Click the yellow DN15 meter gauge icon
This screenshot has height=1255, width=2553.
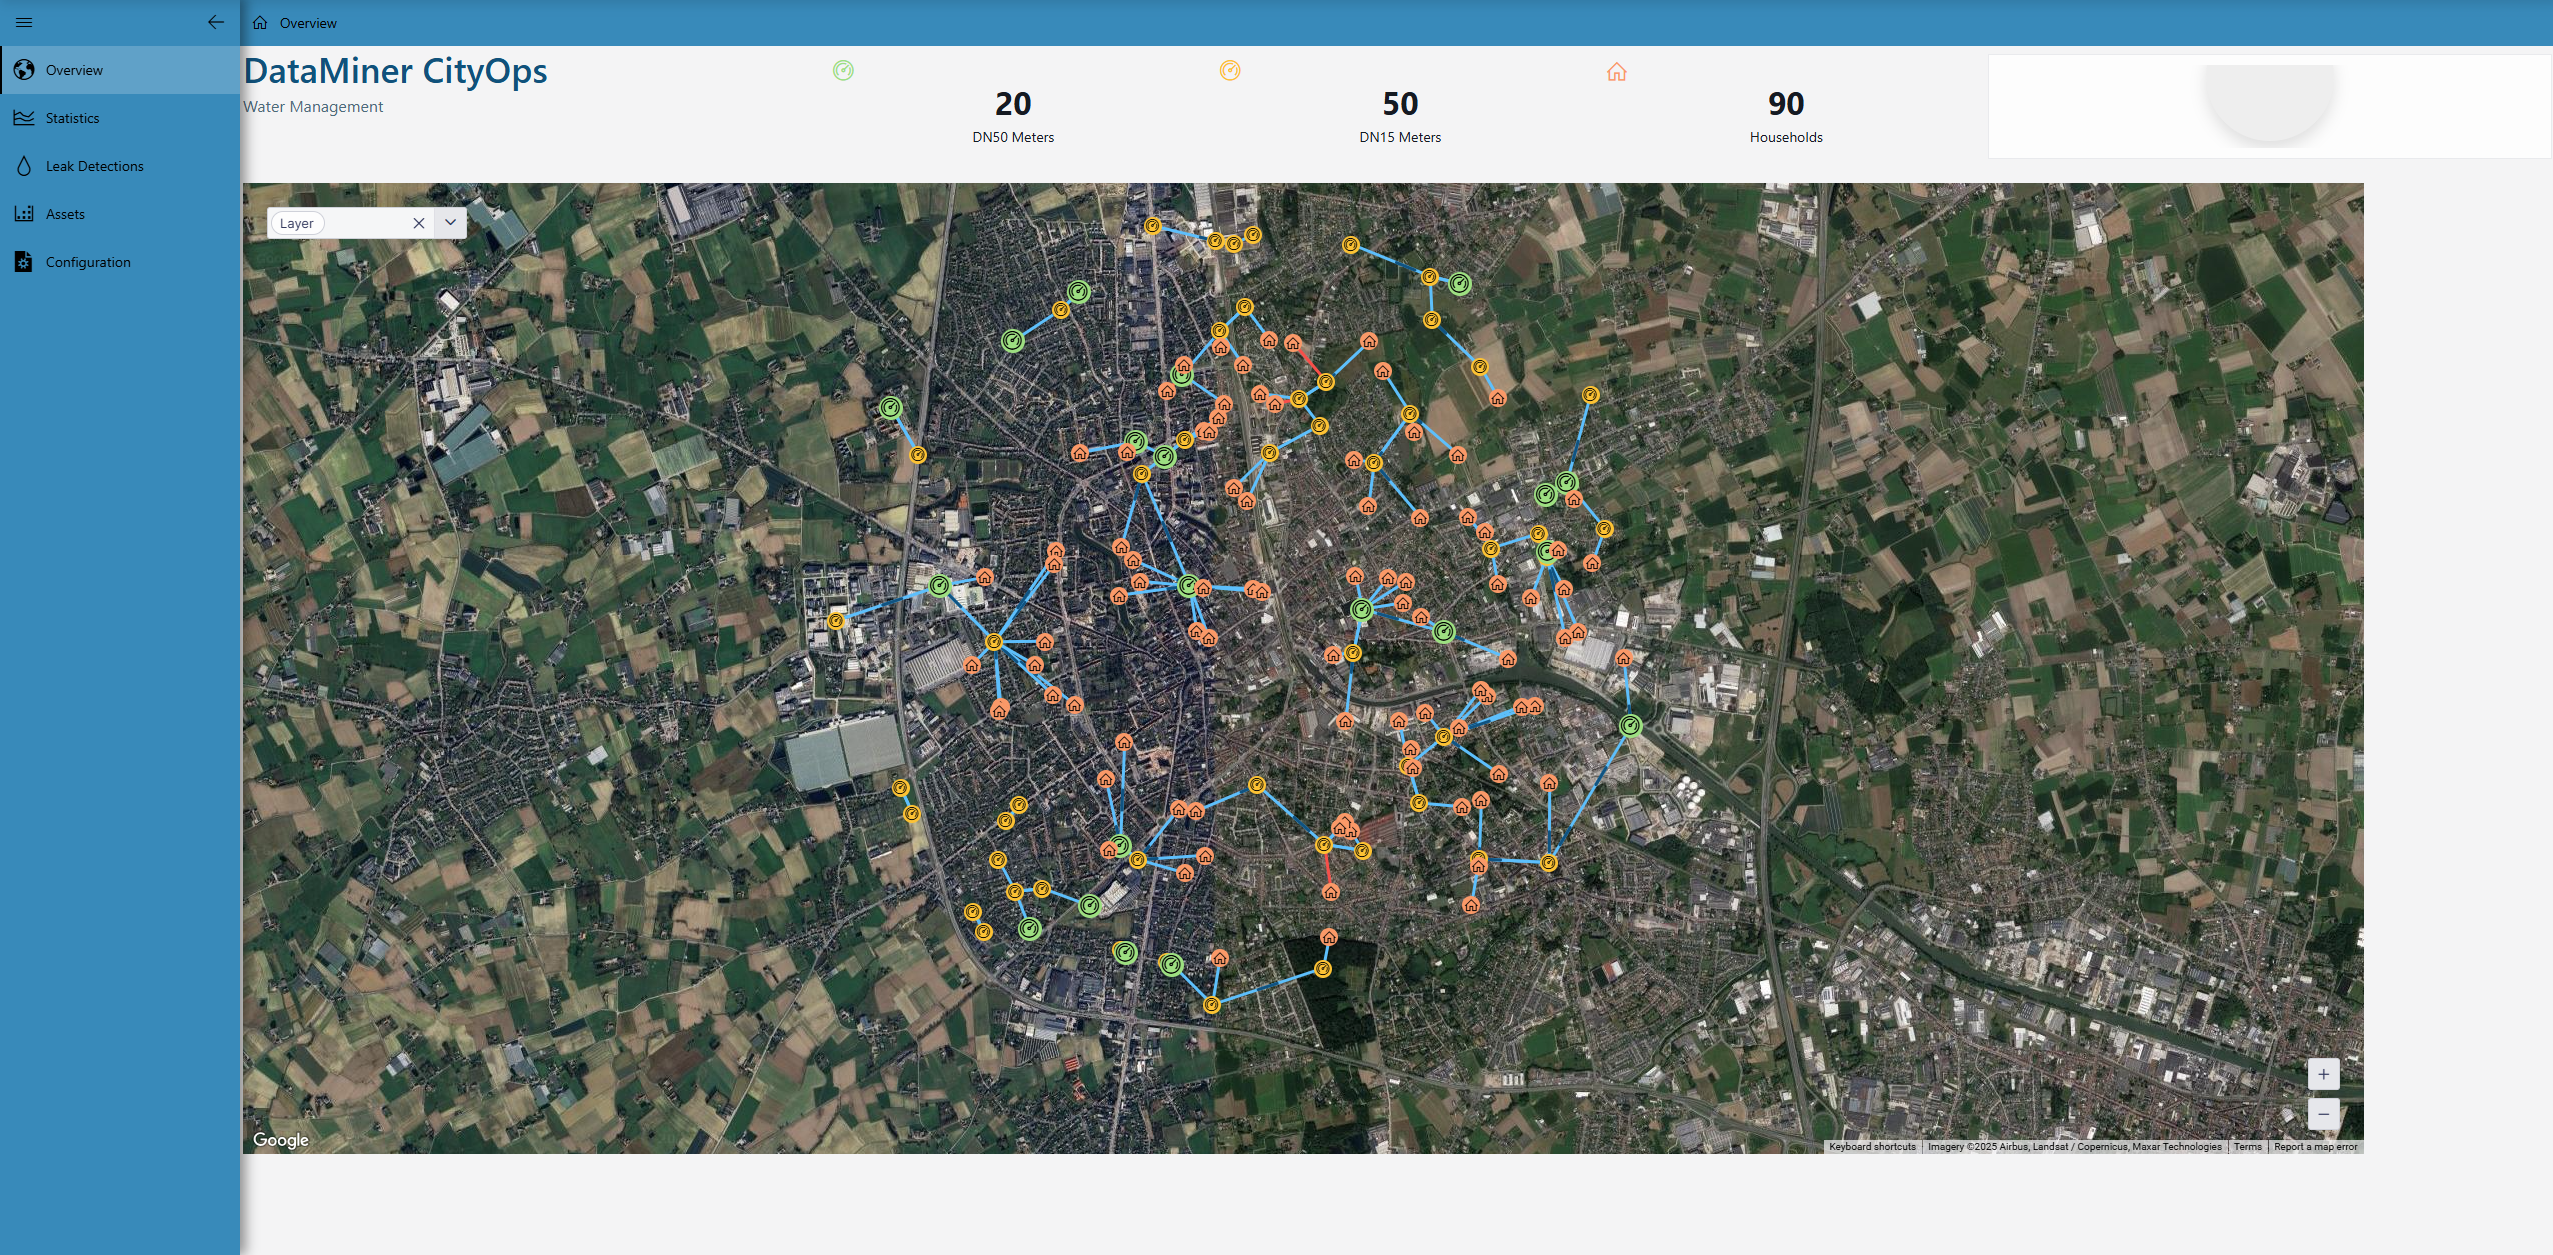(x=1230, y=70)
